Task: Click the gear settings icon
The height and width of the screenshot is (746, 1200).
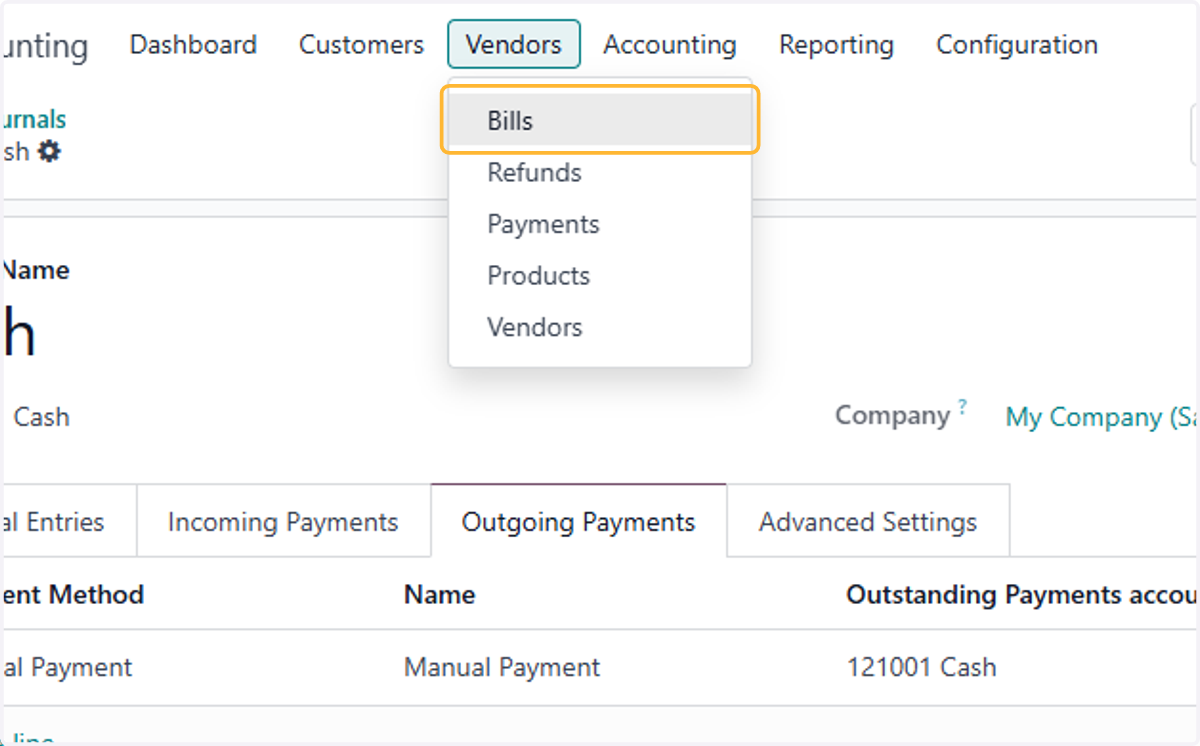Action: coord(49,152)
